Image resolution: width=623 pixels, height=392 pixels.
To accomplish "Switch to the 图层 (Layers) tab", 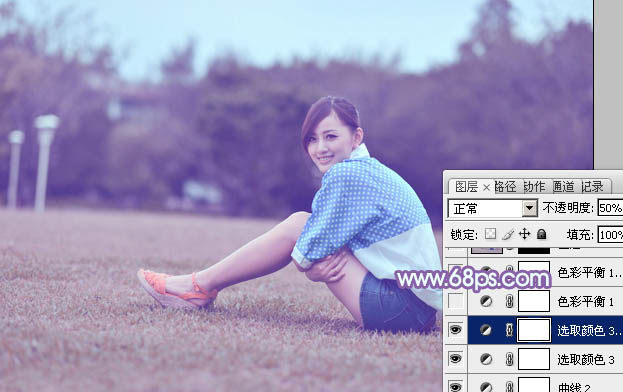I will point(466,187).
